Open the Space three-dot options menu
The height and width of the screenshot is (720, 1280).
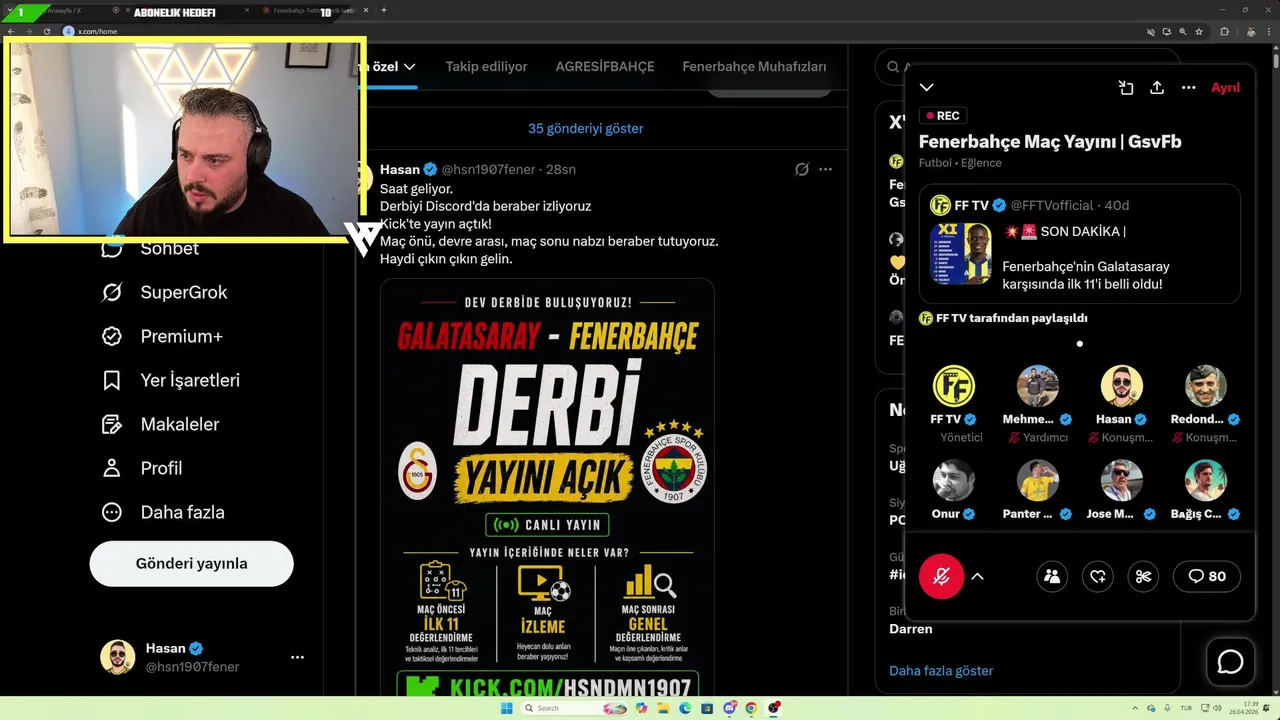tap(1188, 88)
